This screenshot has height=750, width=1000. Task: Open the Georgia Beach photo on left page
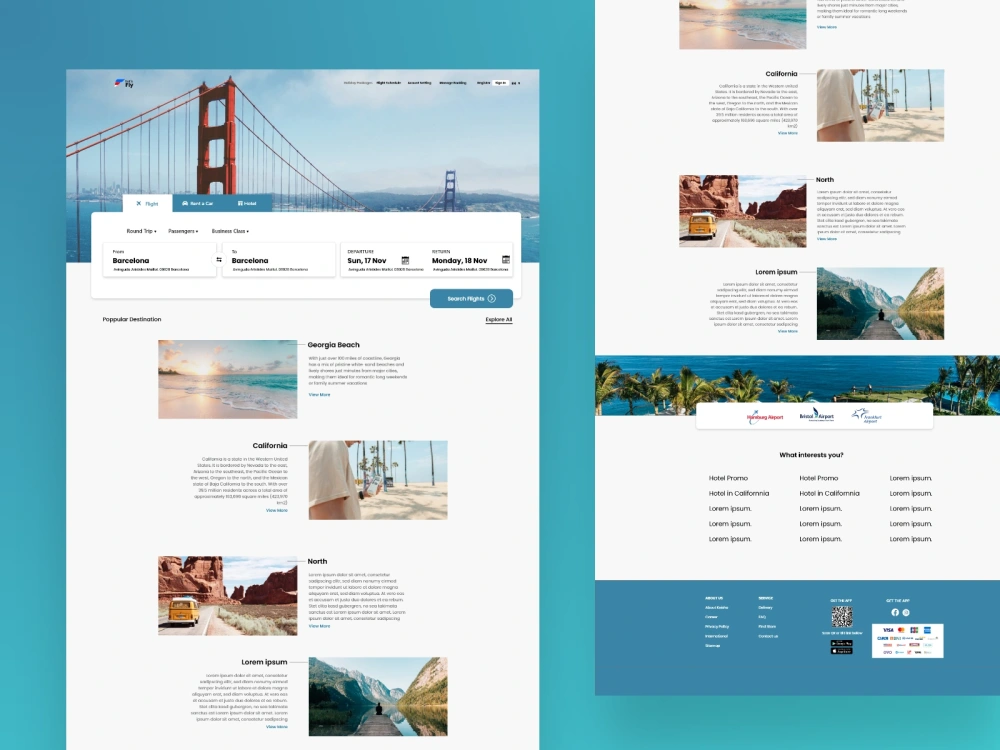click(x=228, y=379)
